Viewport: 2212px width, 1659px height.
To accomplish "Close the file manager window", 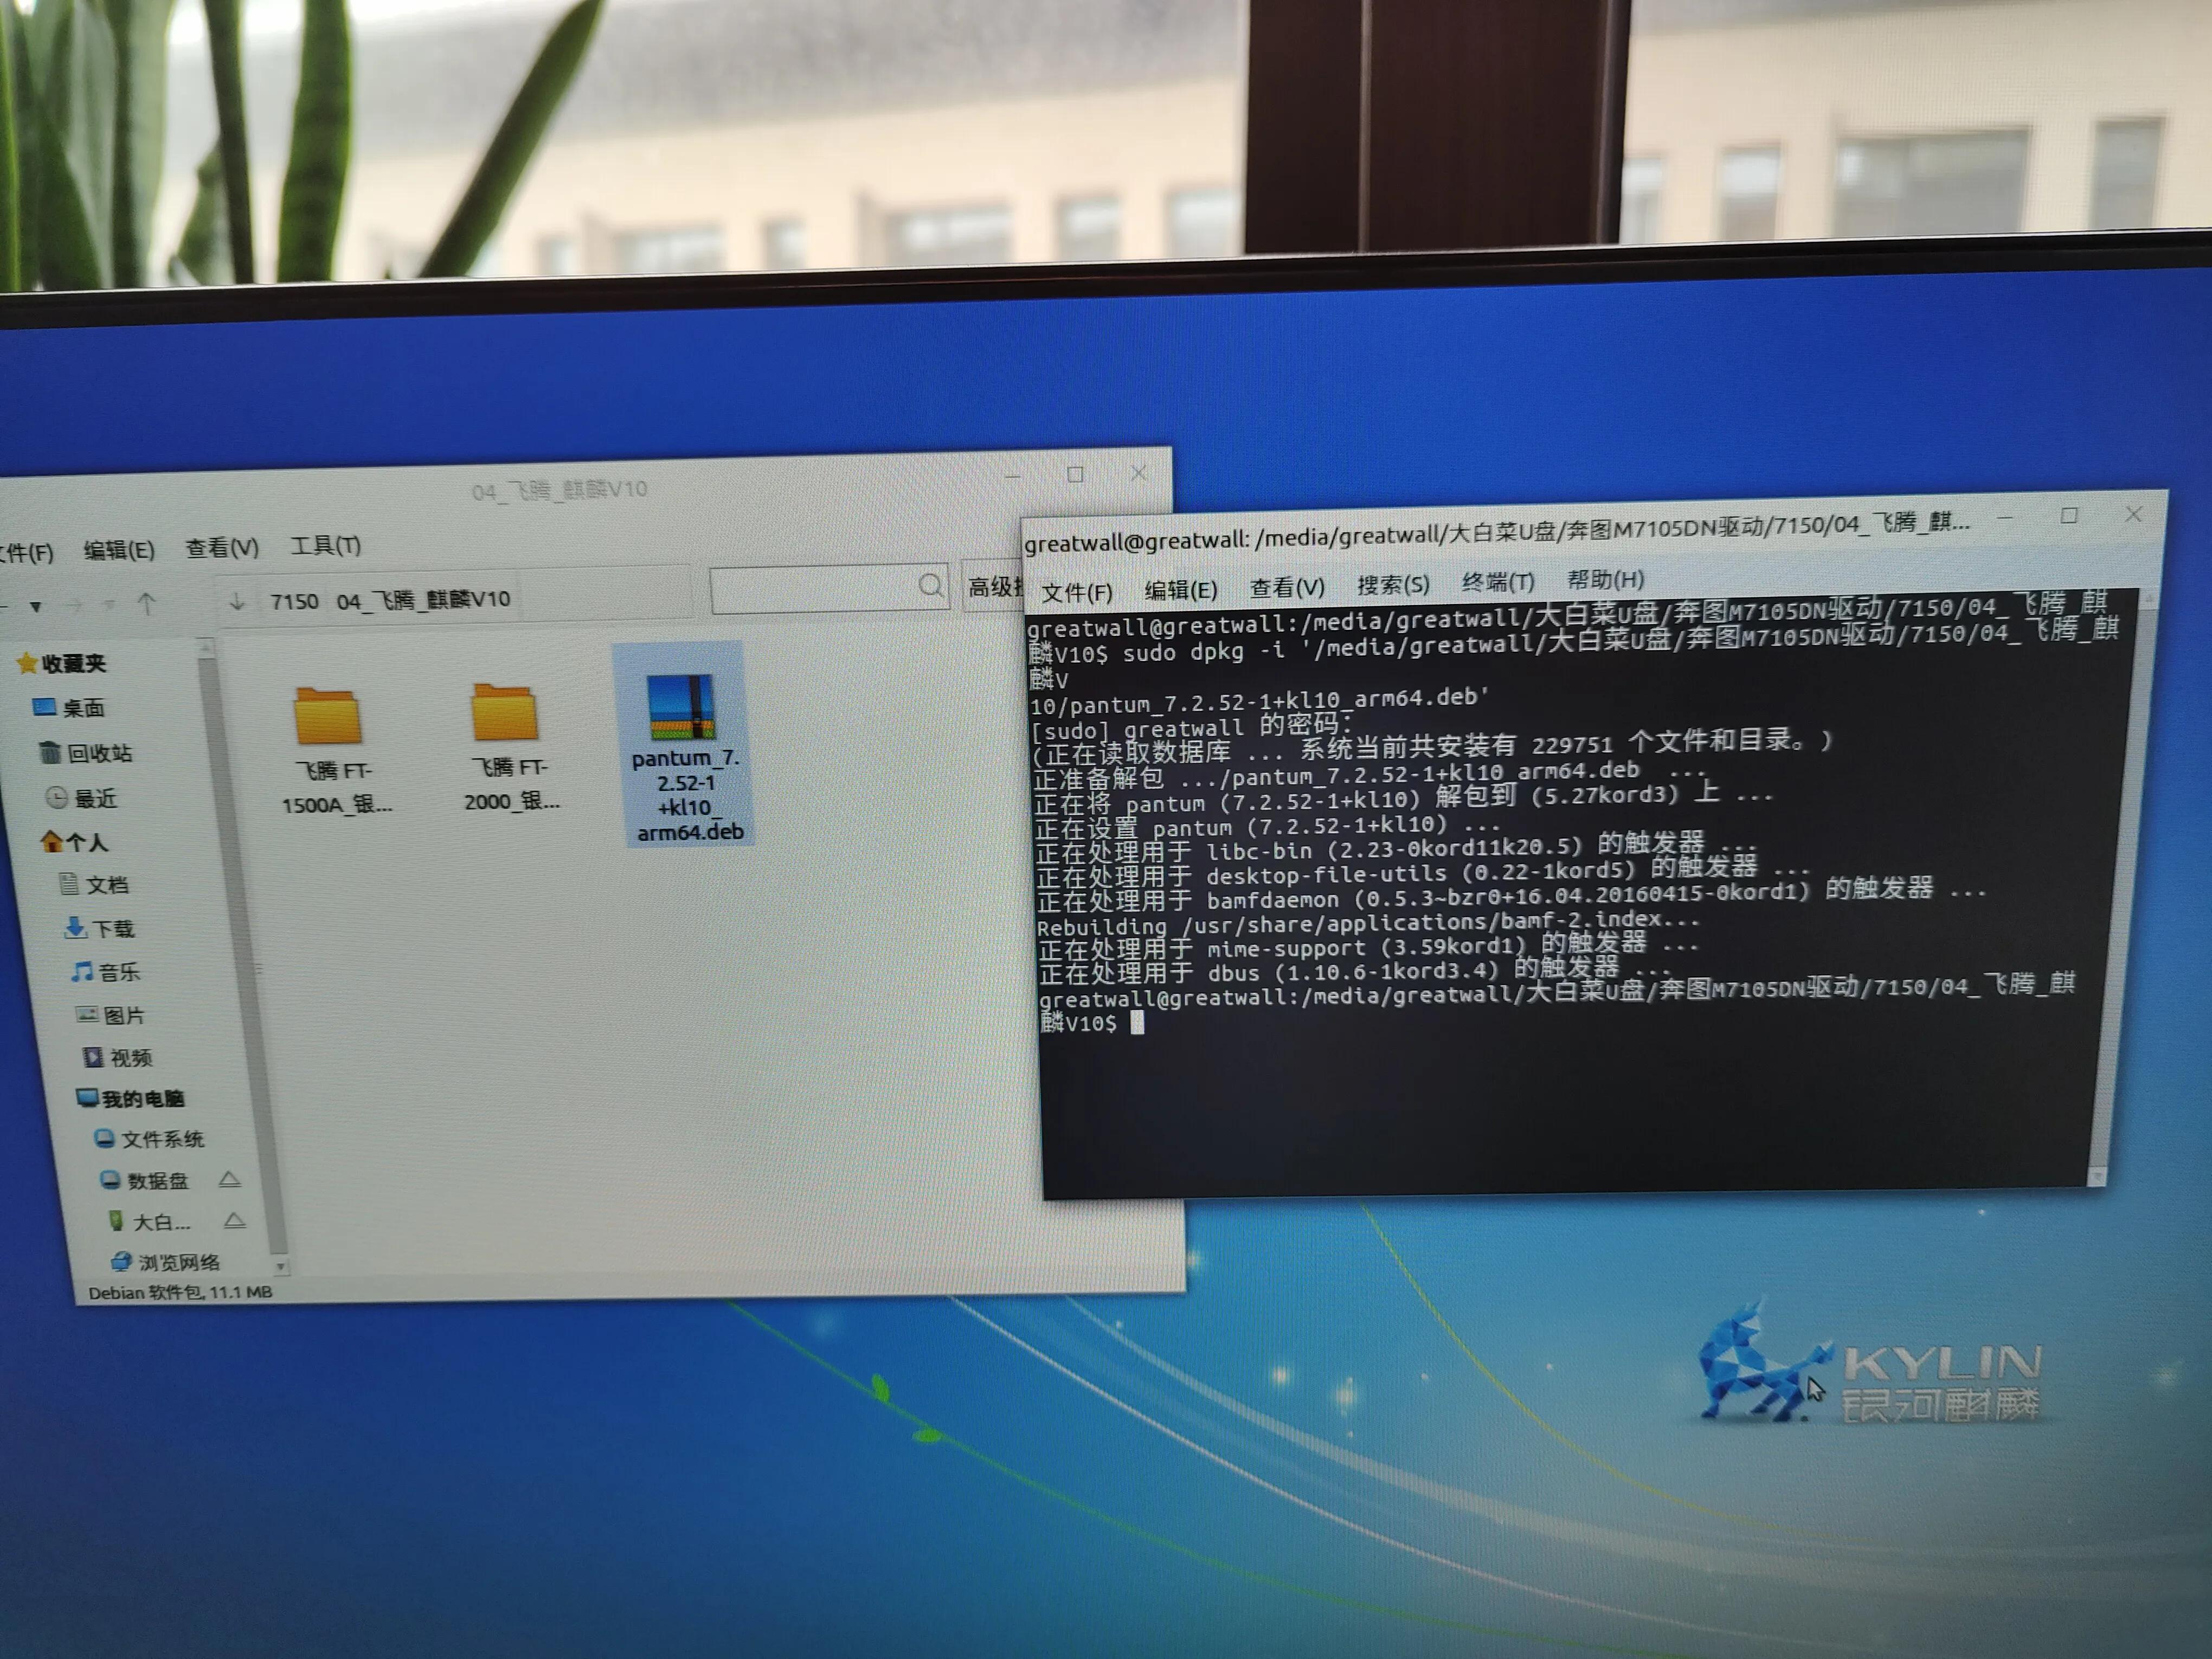I will coord(1138,472).
